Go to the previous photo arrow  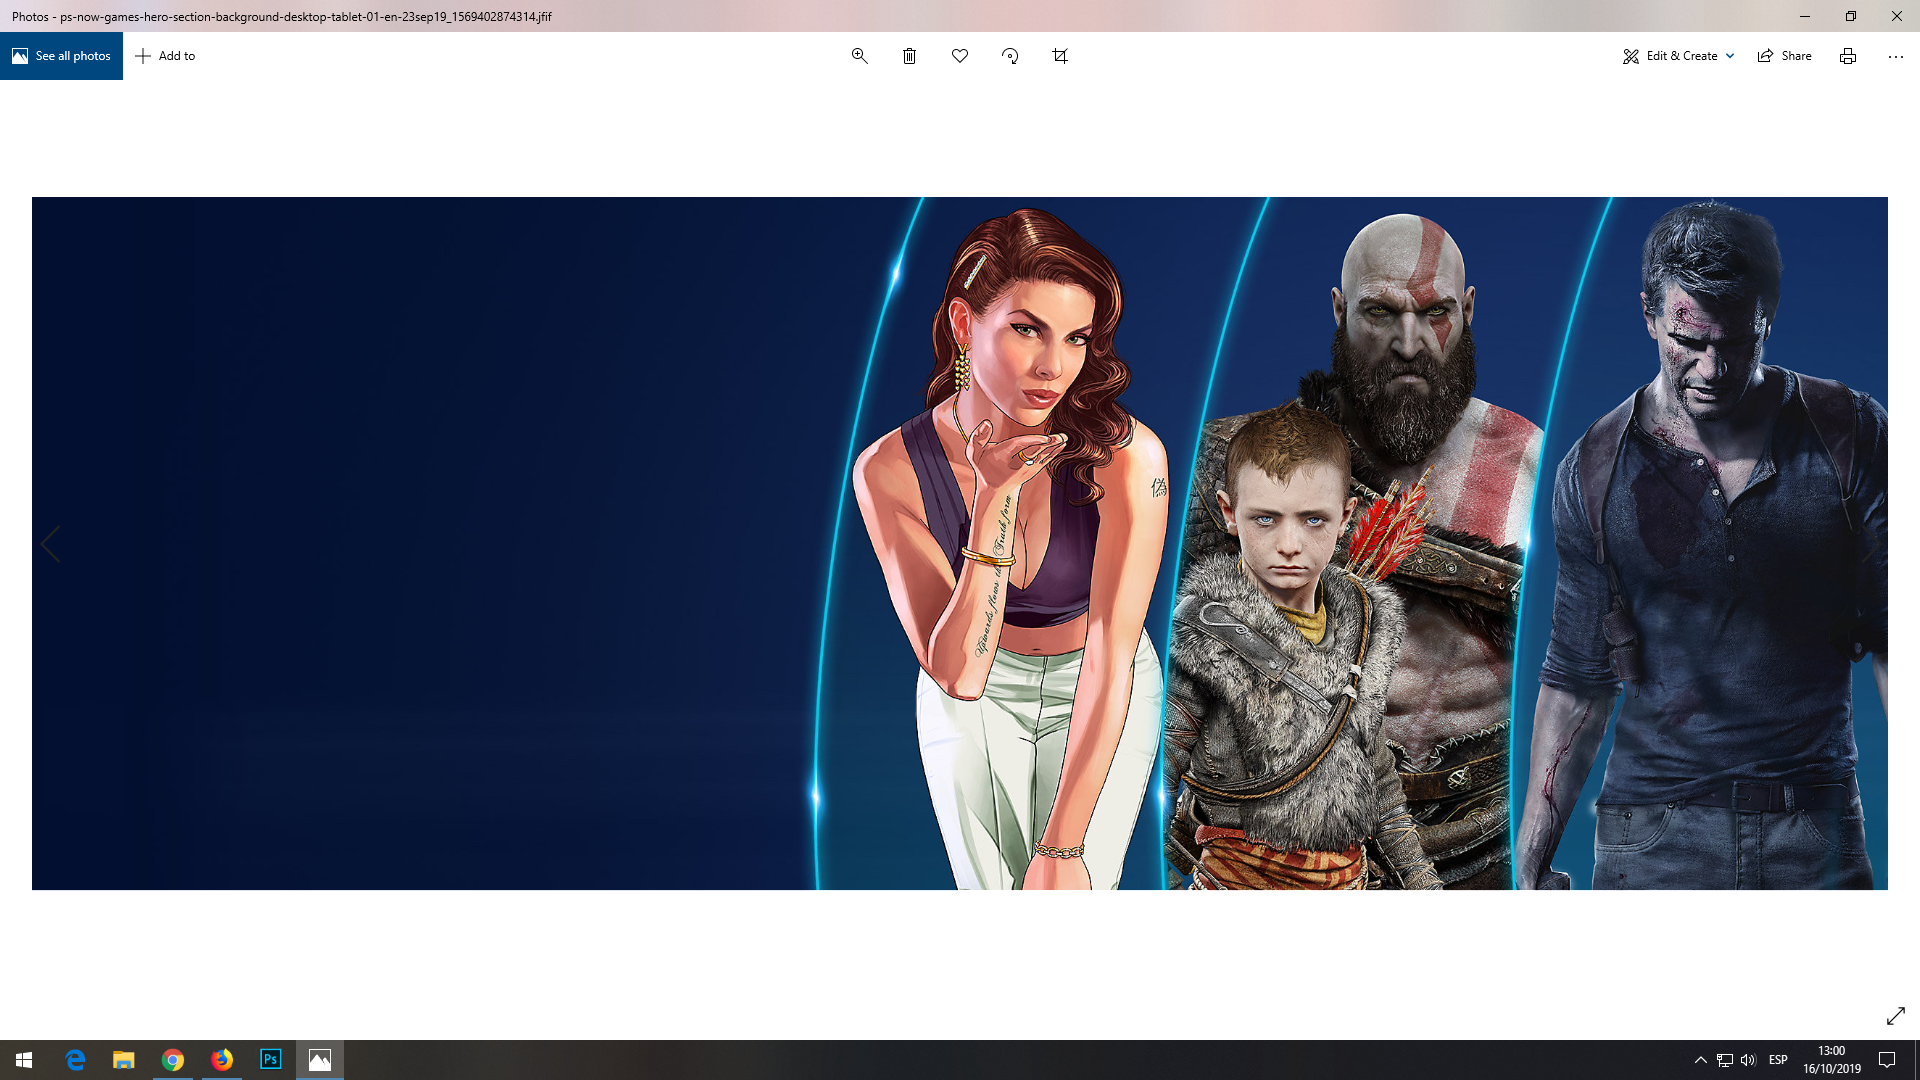coord(51,544)
